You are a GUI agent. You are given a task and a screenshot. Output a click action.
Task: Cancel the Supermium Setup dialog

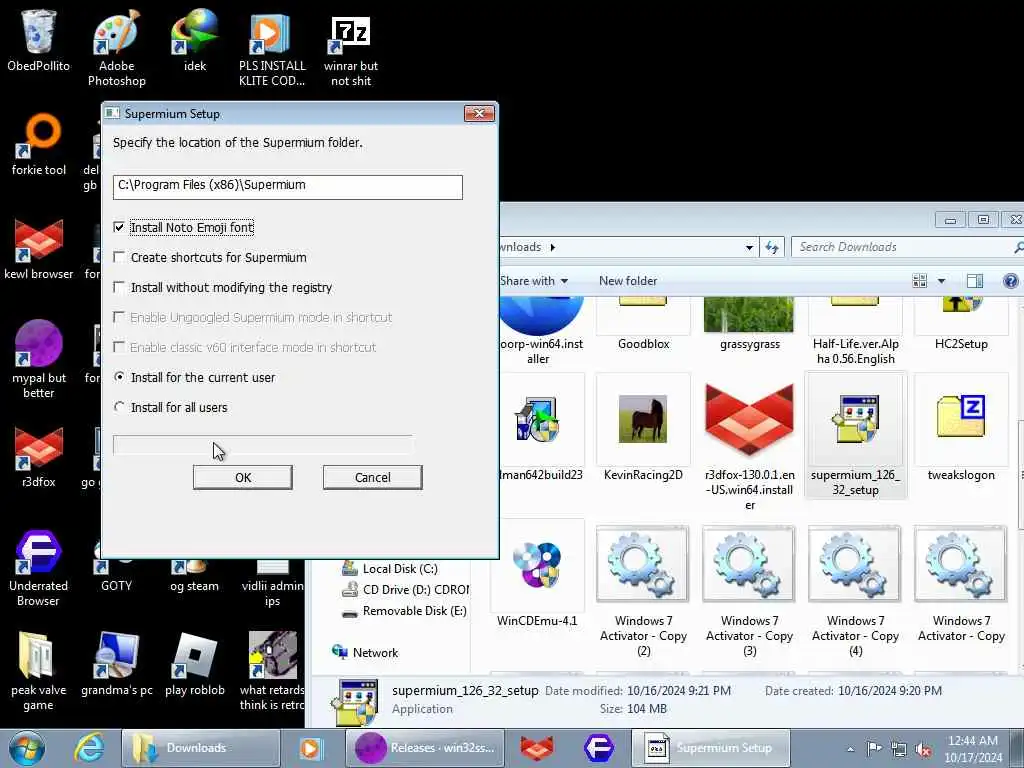[373, 477]
